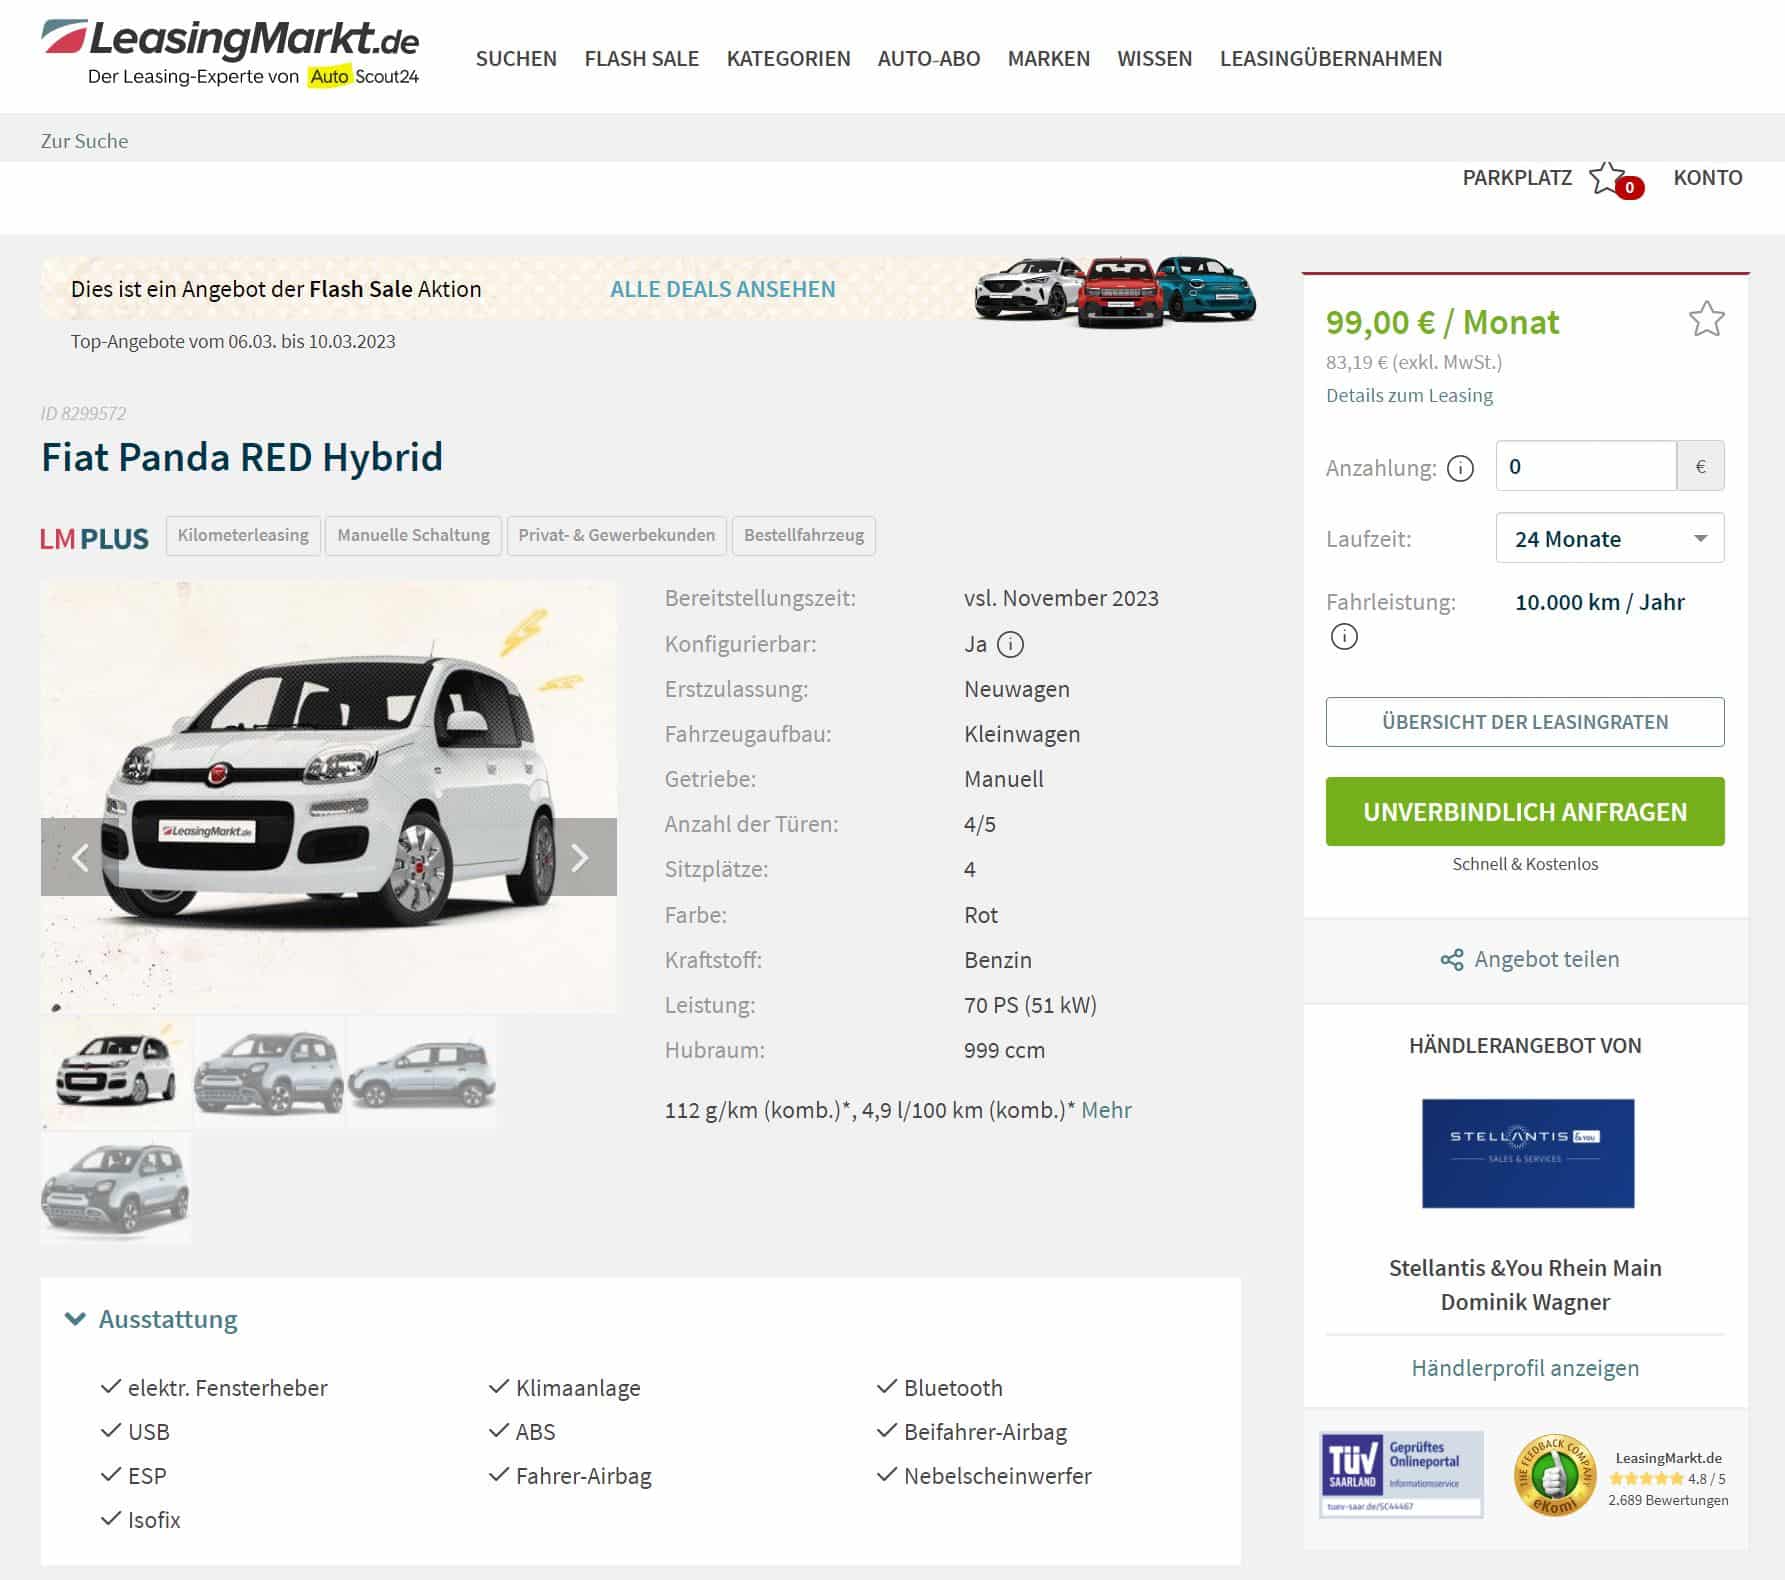Click the Konfigurierbar info icon
This screenshot has width=1785, height=1580.
[x=1011, y=644]
